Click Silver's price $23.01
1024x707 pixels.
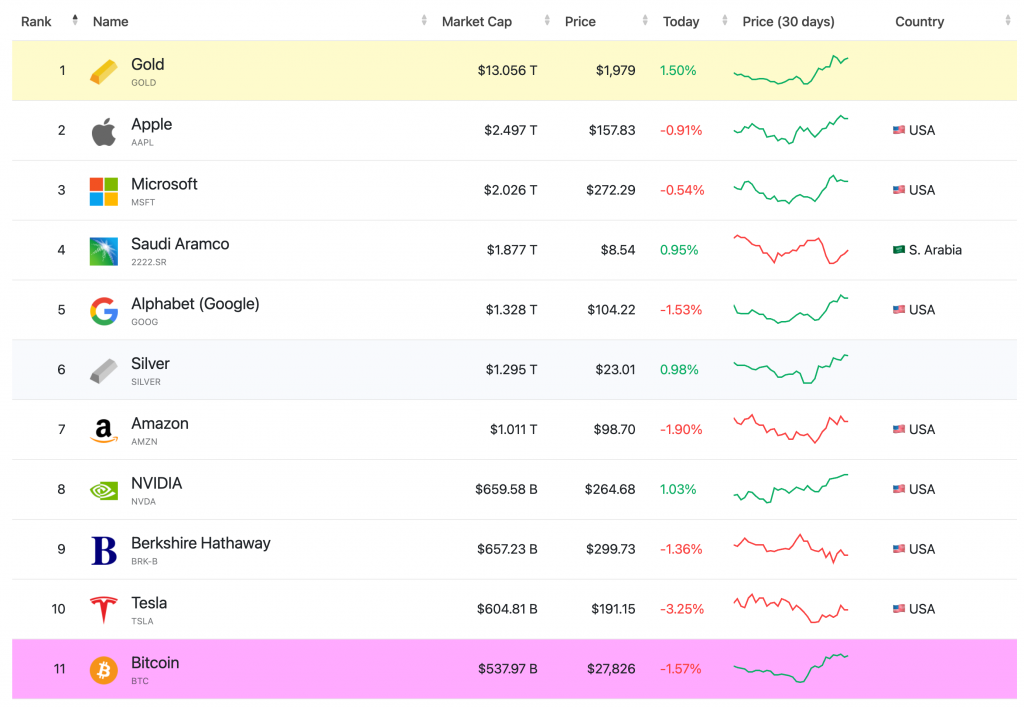click(615, 369)
